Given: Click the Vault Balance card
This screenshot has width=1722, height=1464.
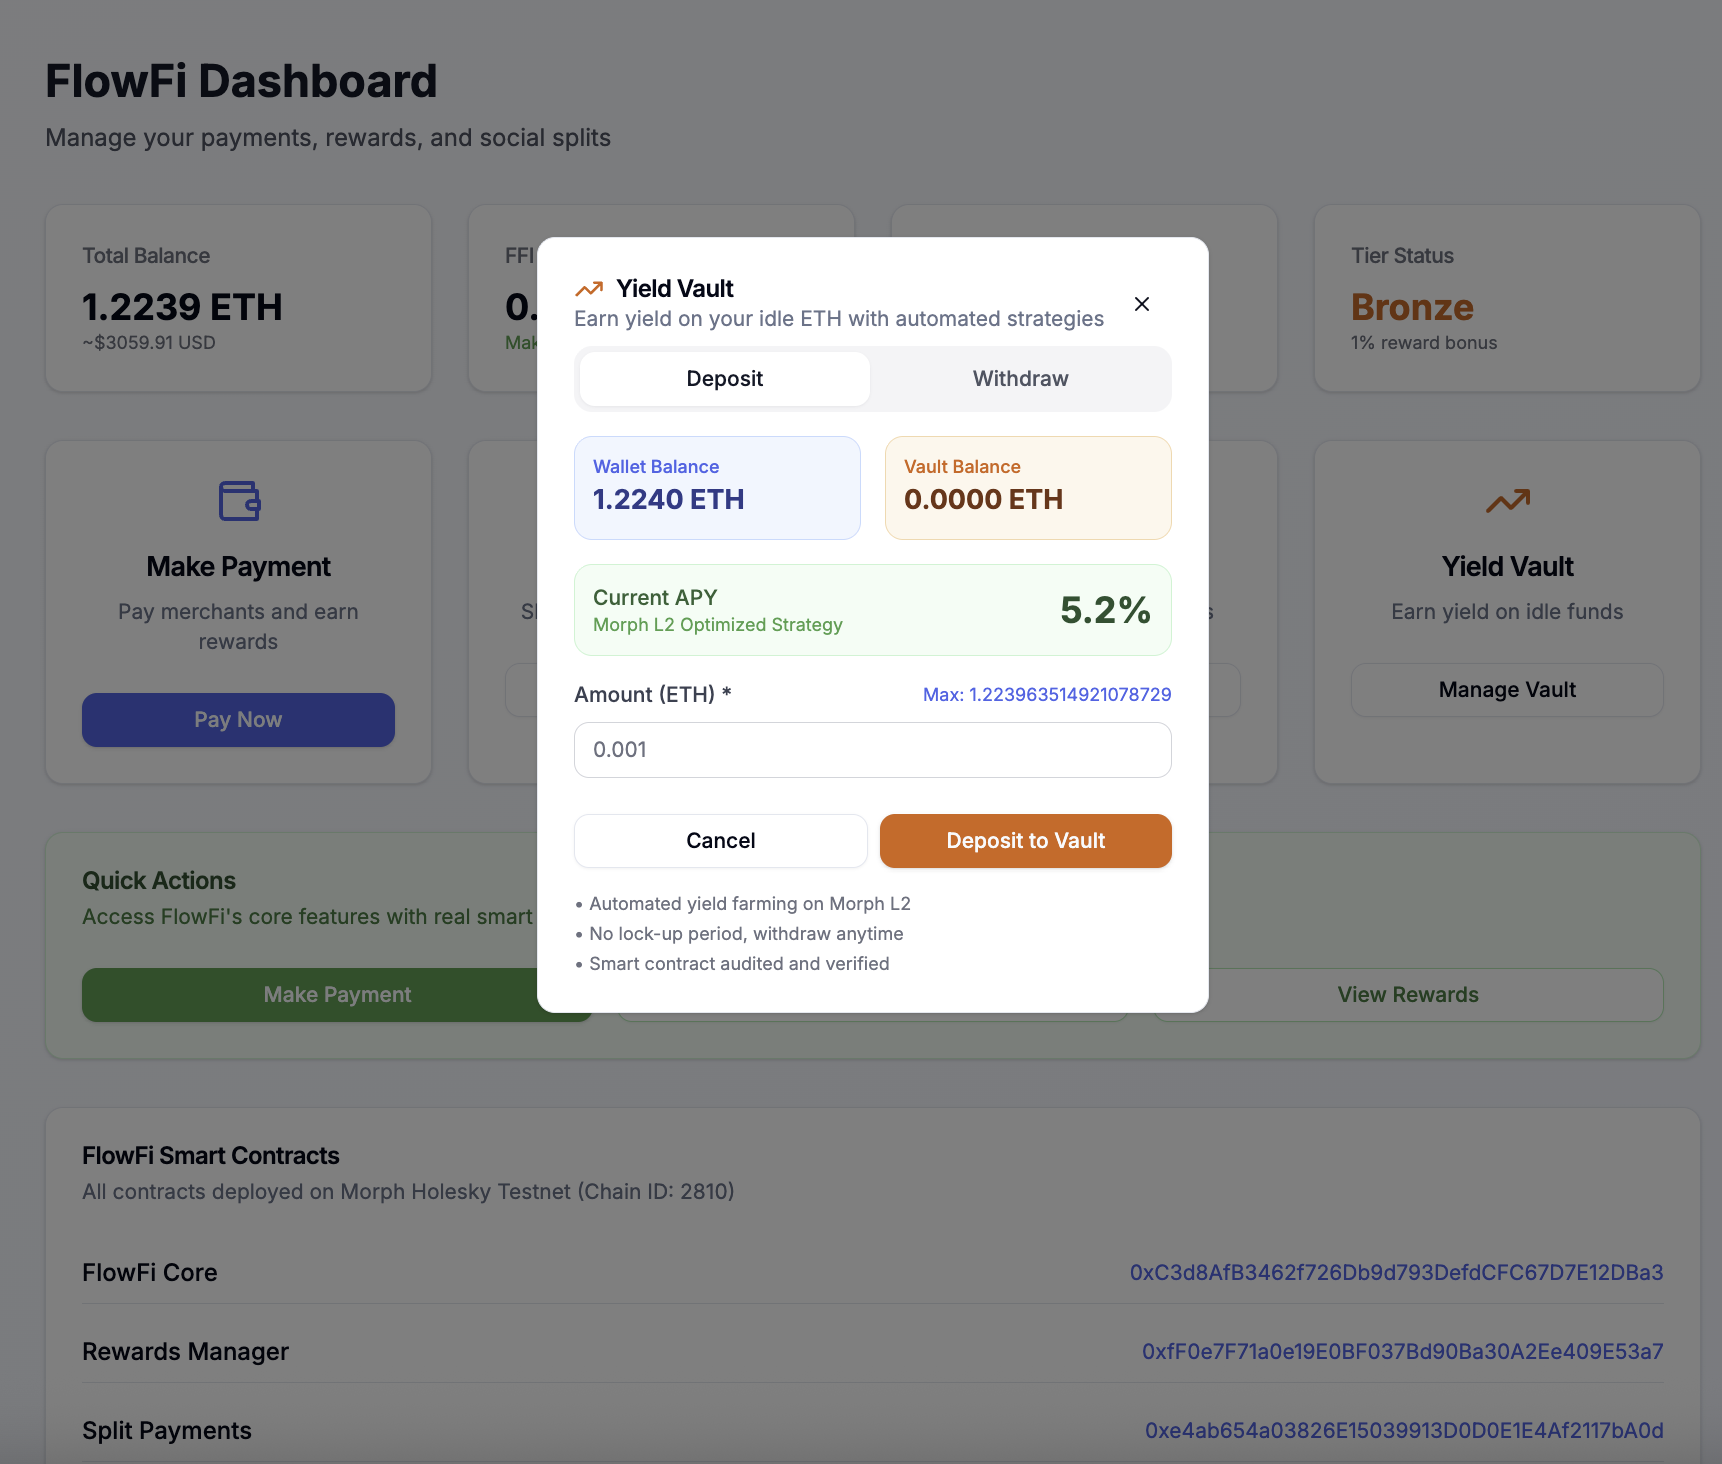Looking at the screenshot, I should (x=1027, y=488).
